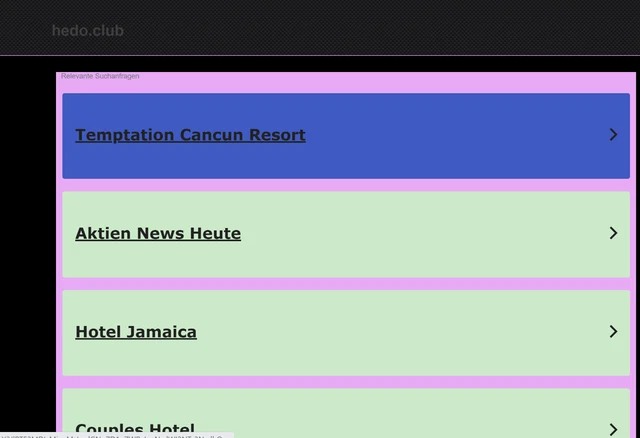Click chevron arrow on Couples Hotel row
The image size is (640, 438).
613,429
